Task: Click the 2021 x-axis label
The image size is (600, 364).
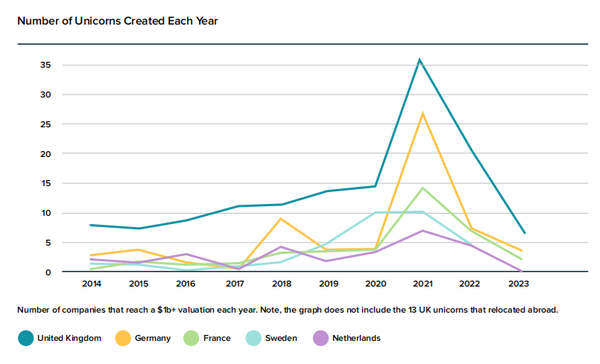Action: point(422,284)
